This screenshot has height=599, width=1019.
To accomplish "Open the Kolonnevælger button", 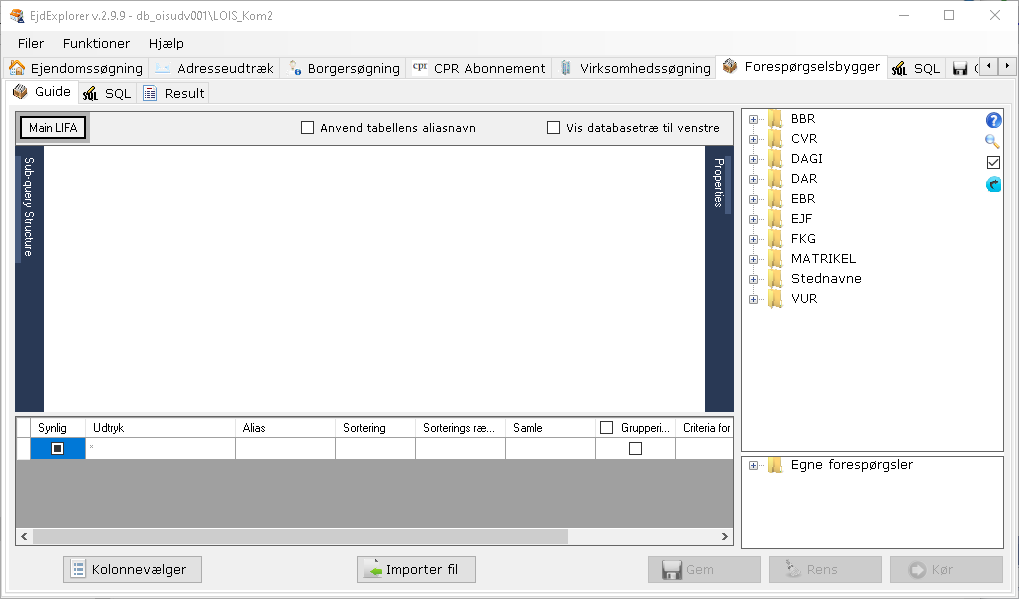I will pyautogui.click(x=132, y=570).
